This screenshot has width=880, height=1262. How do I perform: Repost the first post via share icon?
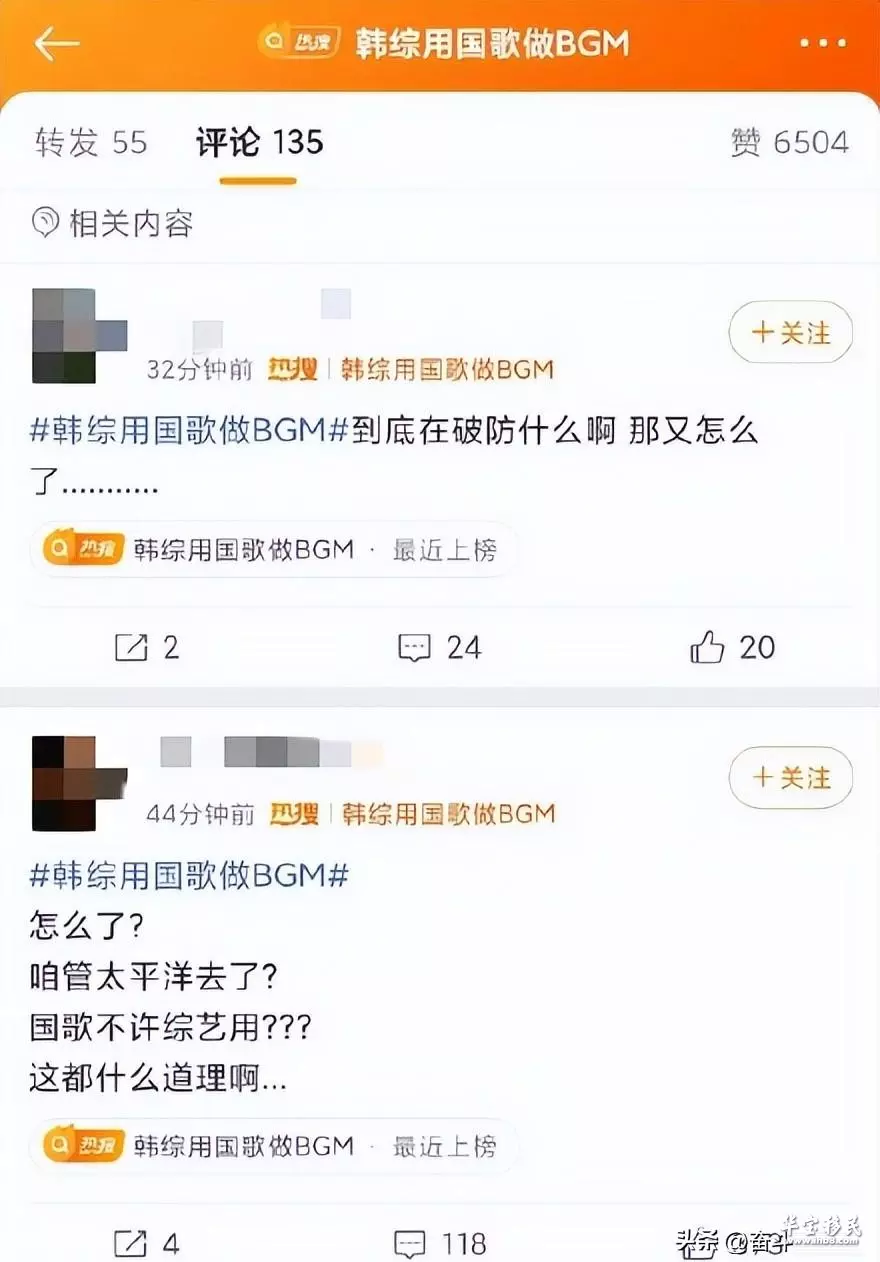(131, 648)
